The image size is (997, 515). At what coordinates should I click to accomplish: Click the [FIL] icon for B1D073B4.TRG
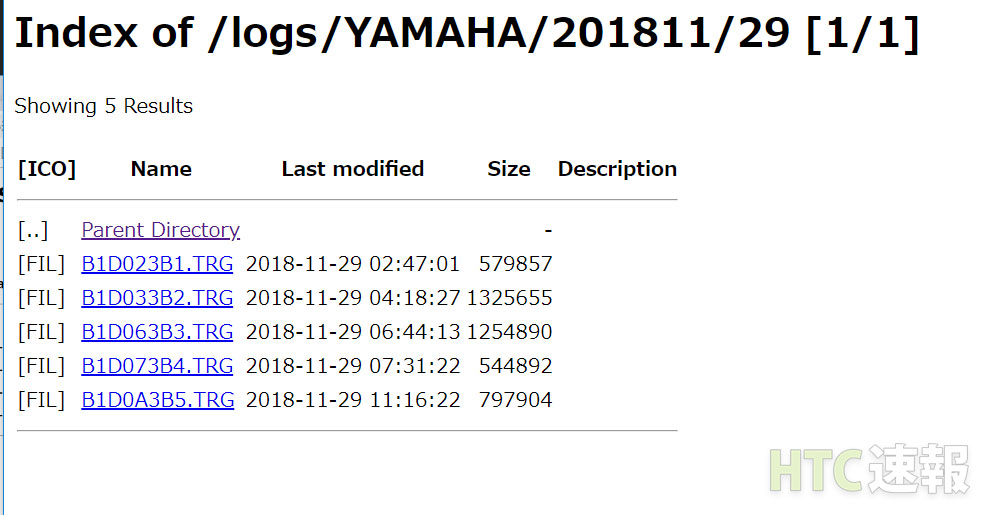(41, 366)
